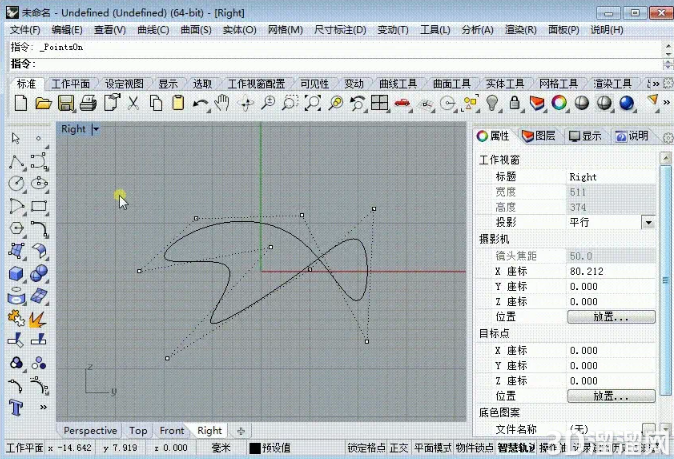The image size is (674, 459).
Task: Click the Paste clipboard icon
Action: pyautogui.click(x=178, y=103)
